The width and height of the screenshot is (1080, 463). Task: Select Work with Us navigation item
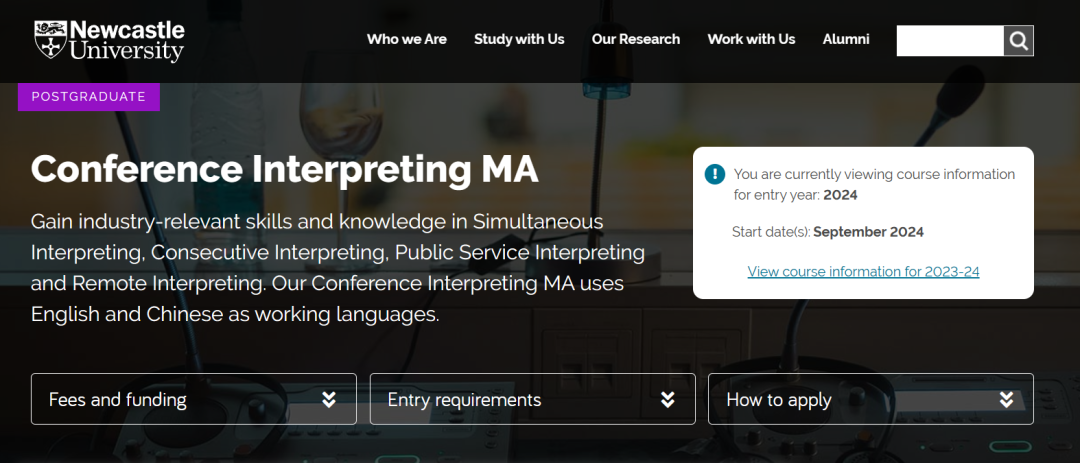pos(751,39)
